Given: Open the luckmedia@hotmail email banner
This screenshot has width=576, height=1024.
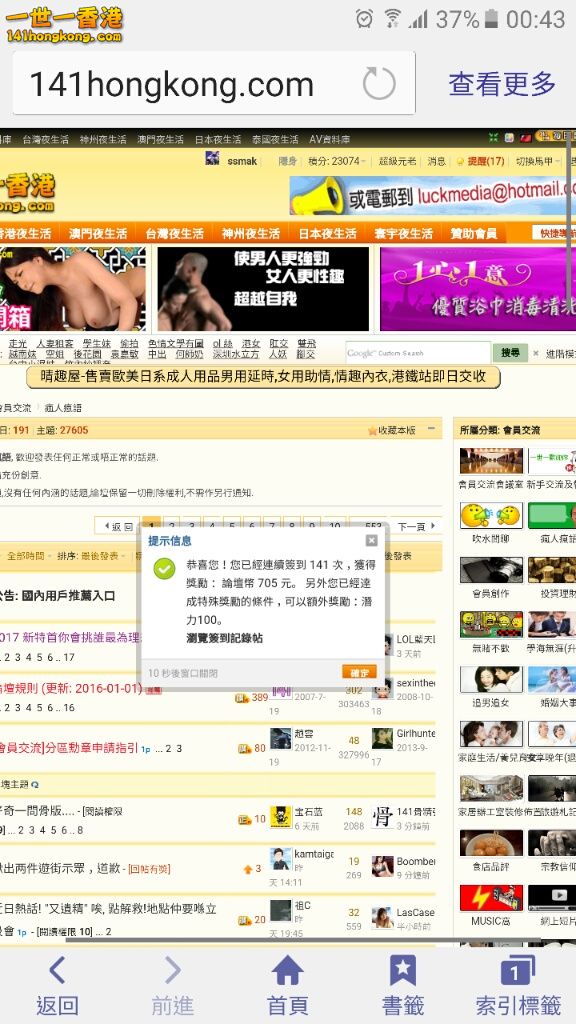Looking at the screenshot, I should pyautogui.click(x=433, y=196).
